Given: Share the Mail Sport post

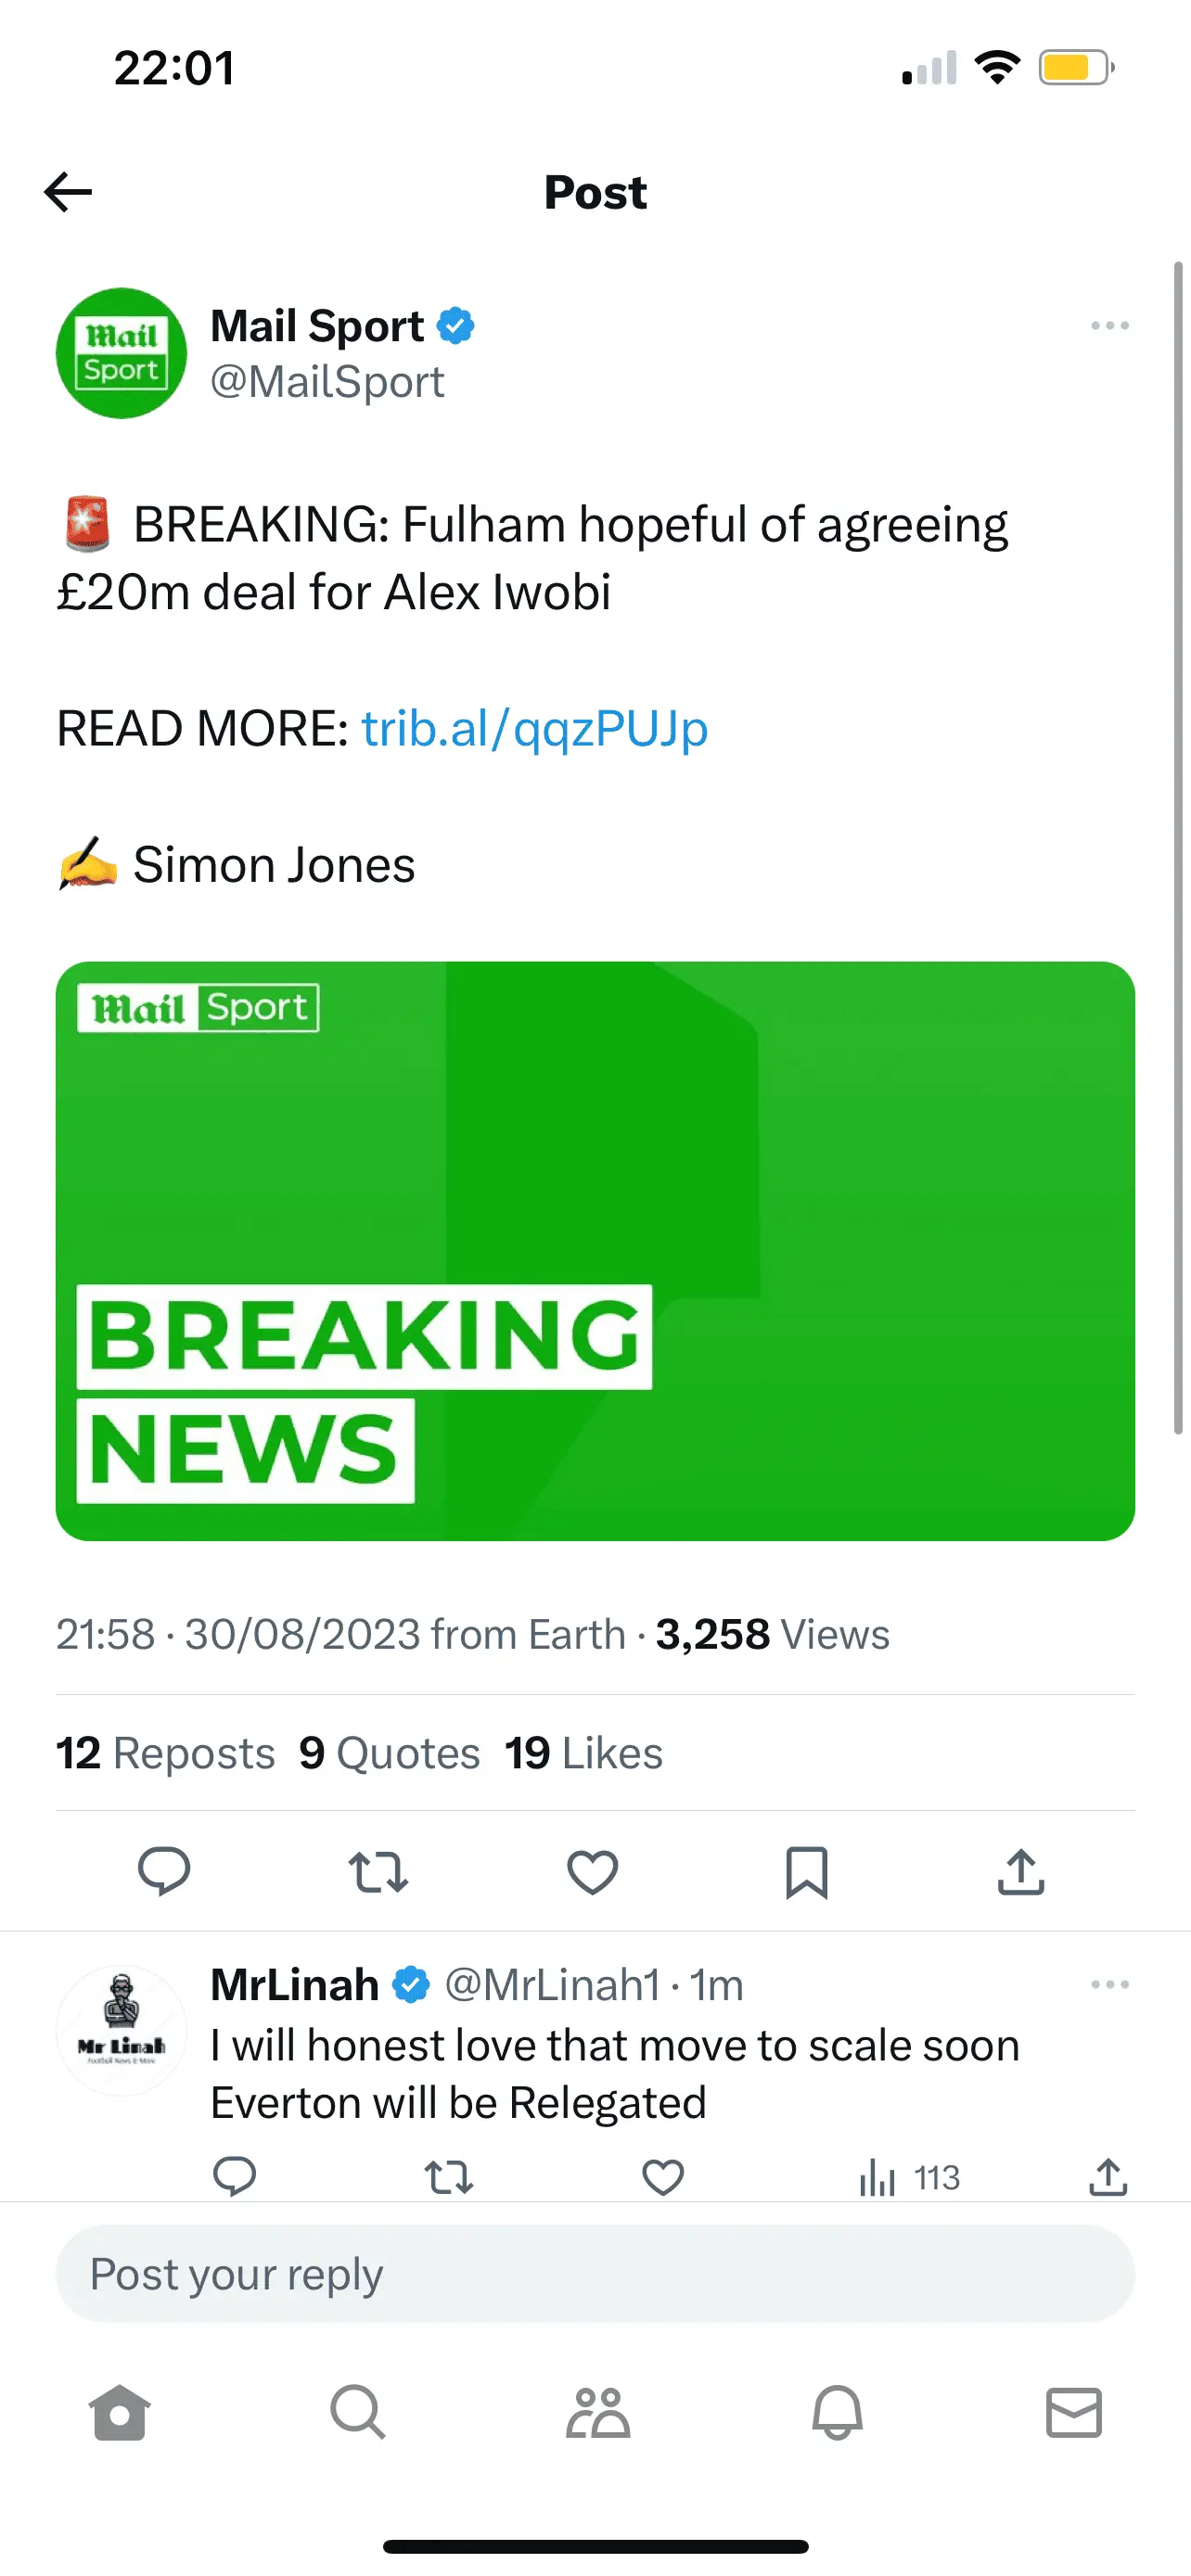Looking at the screenshot, I should [x=1021, y=1872].
